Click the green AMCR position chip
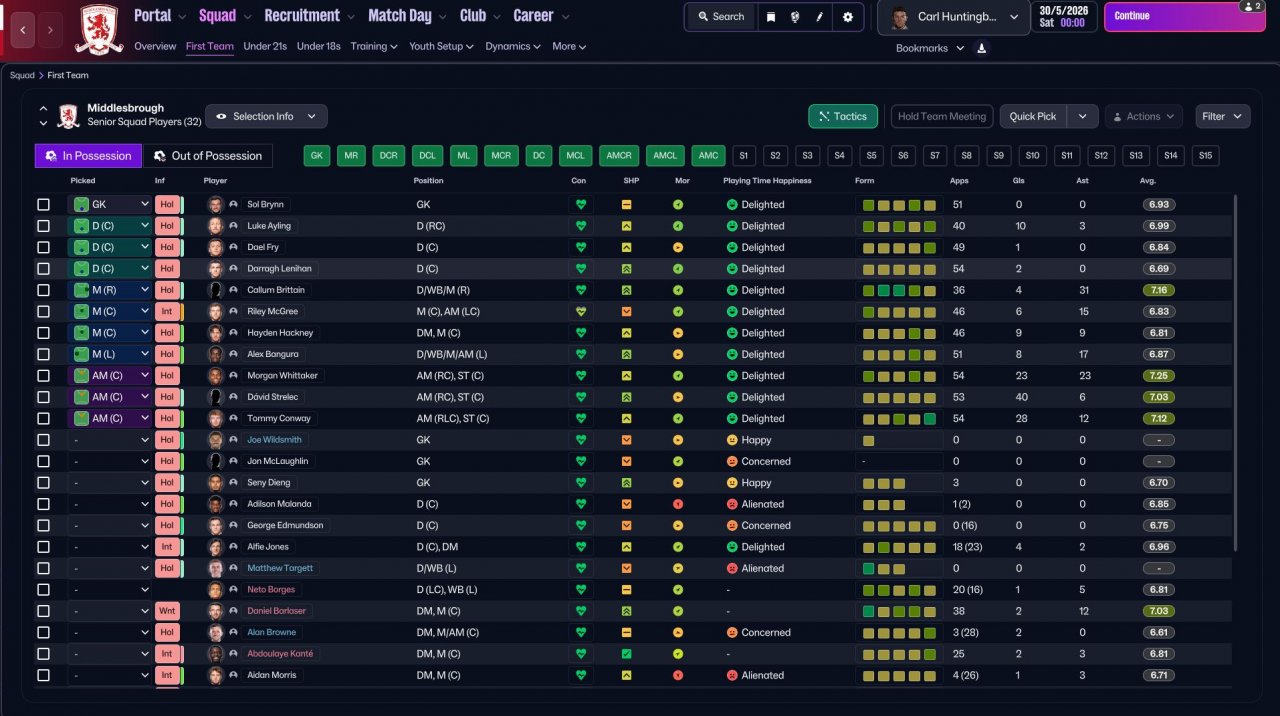1280x716 pixels. tap(619, 156)
